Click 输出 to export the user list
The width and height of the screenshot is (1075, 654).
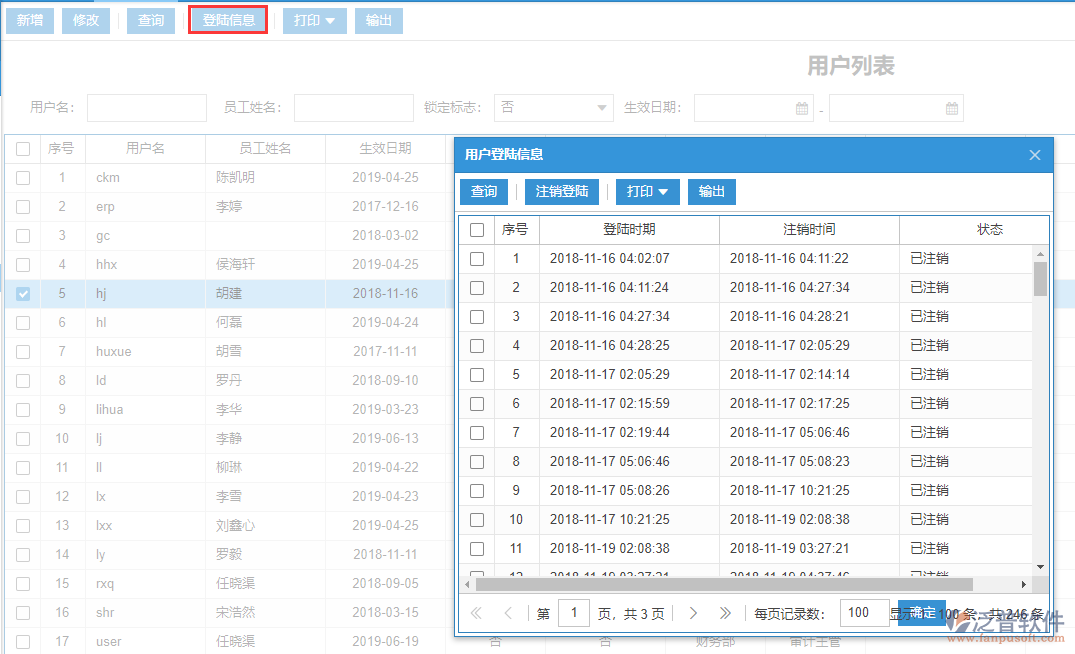click(378, 20)
